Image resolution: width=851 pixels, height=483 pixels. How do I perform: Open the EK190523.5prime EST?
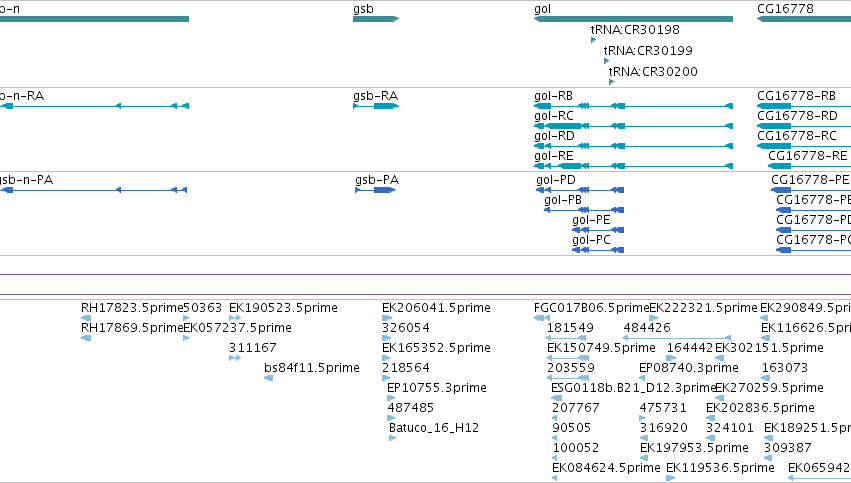point(283,308)
